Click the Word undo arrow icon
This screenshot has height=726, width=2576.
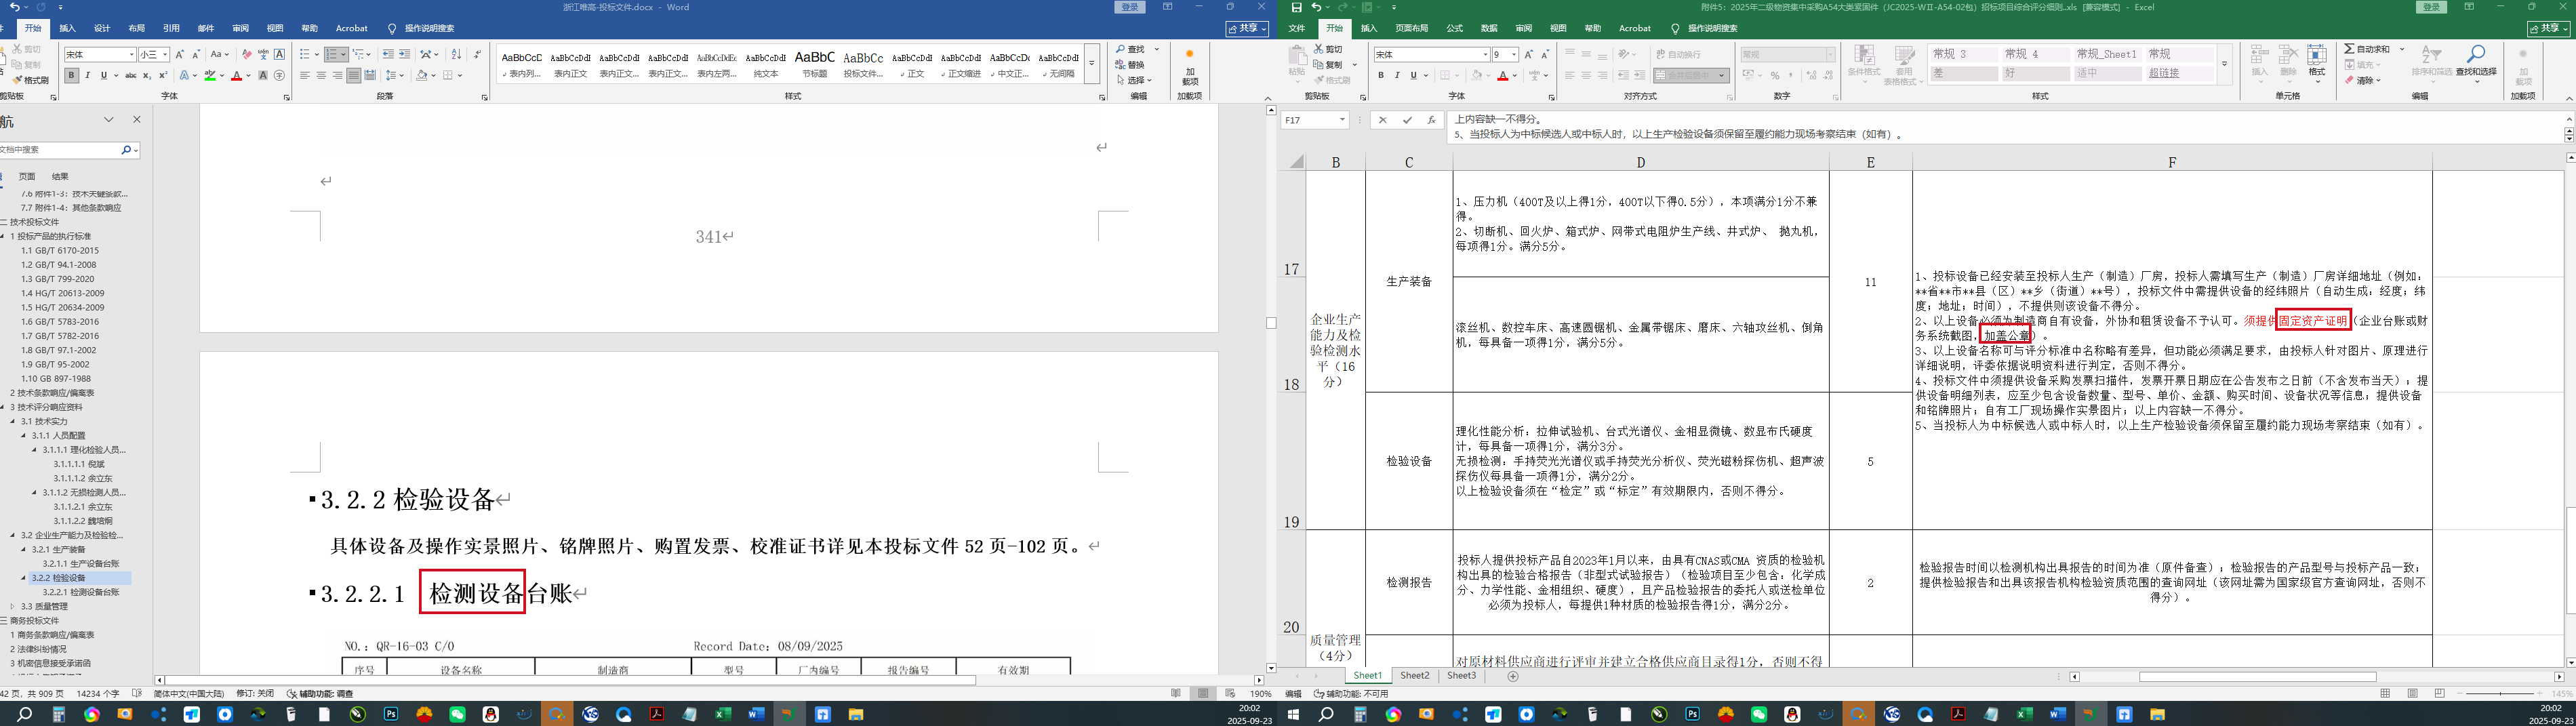[15, 7]
